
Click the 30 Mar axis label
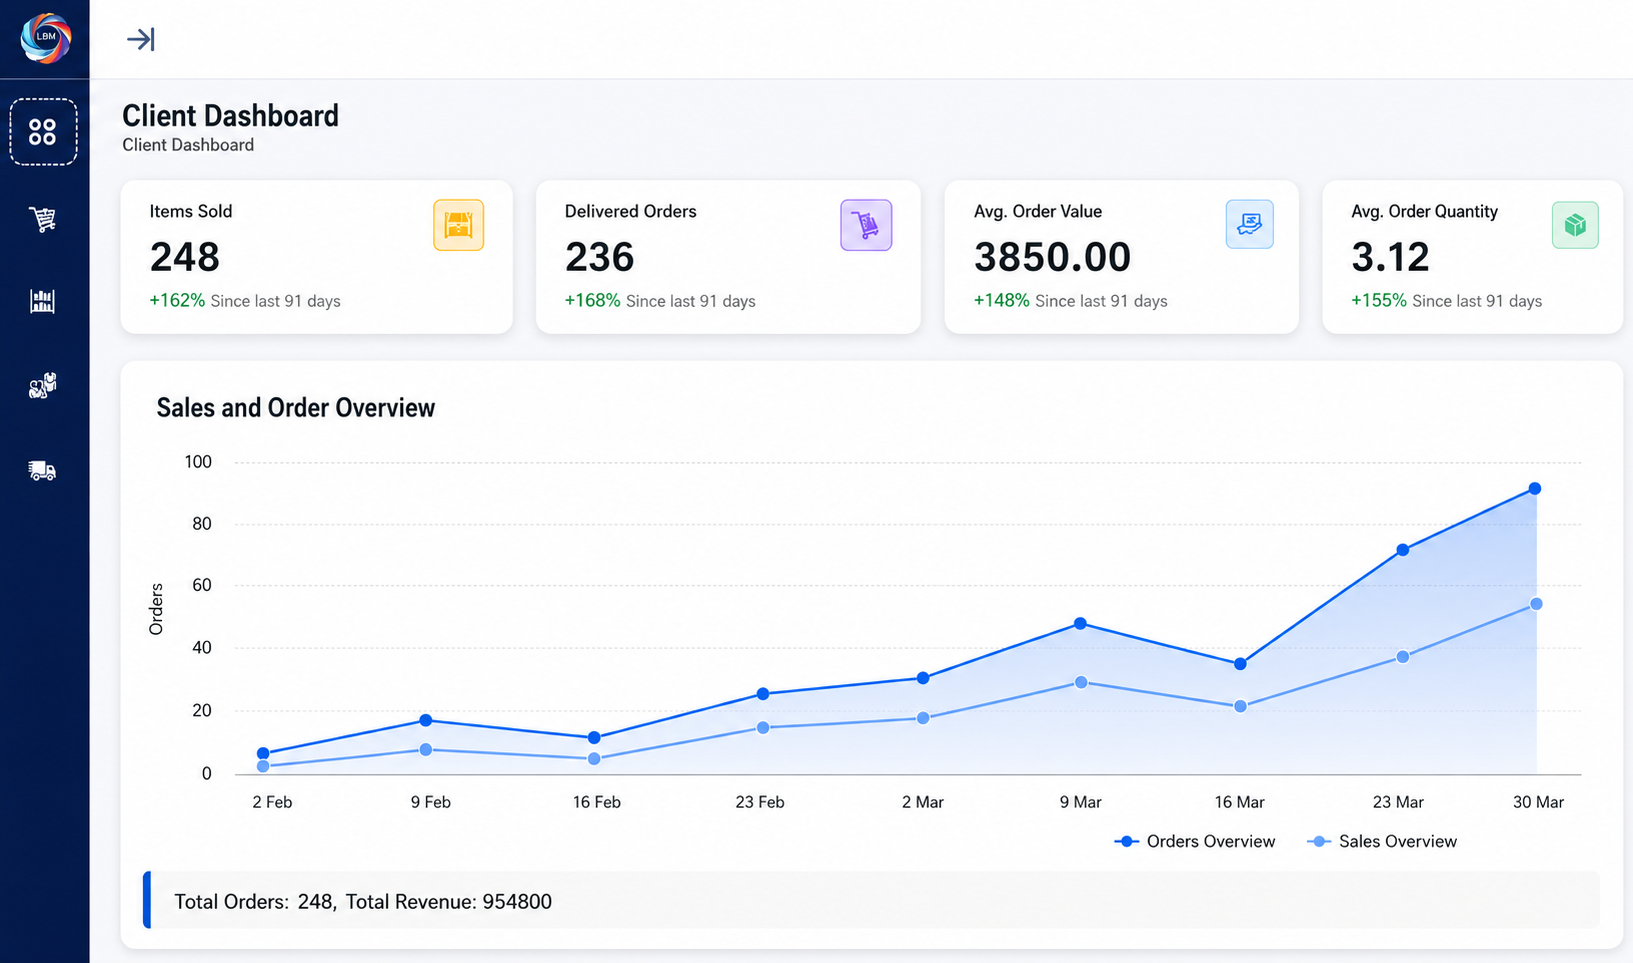pos(1538,802)
